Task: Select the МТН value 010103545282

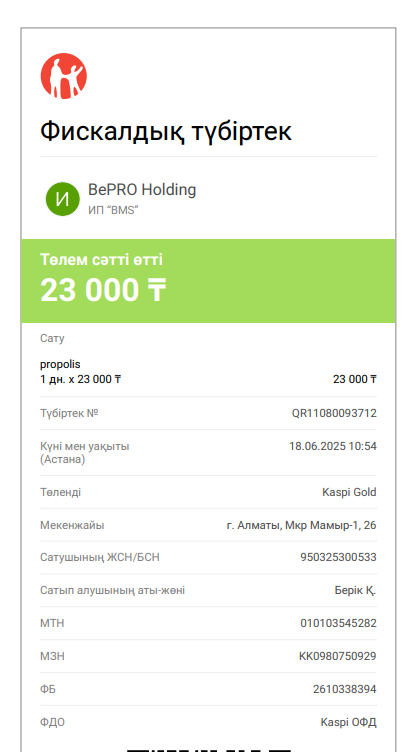Action: pos(338,623)
